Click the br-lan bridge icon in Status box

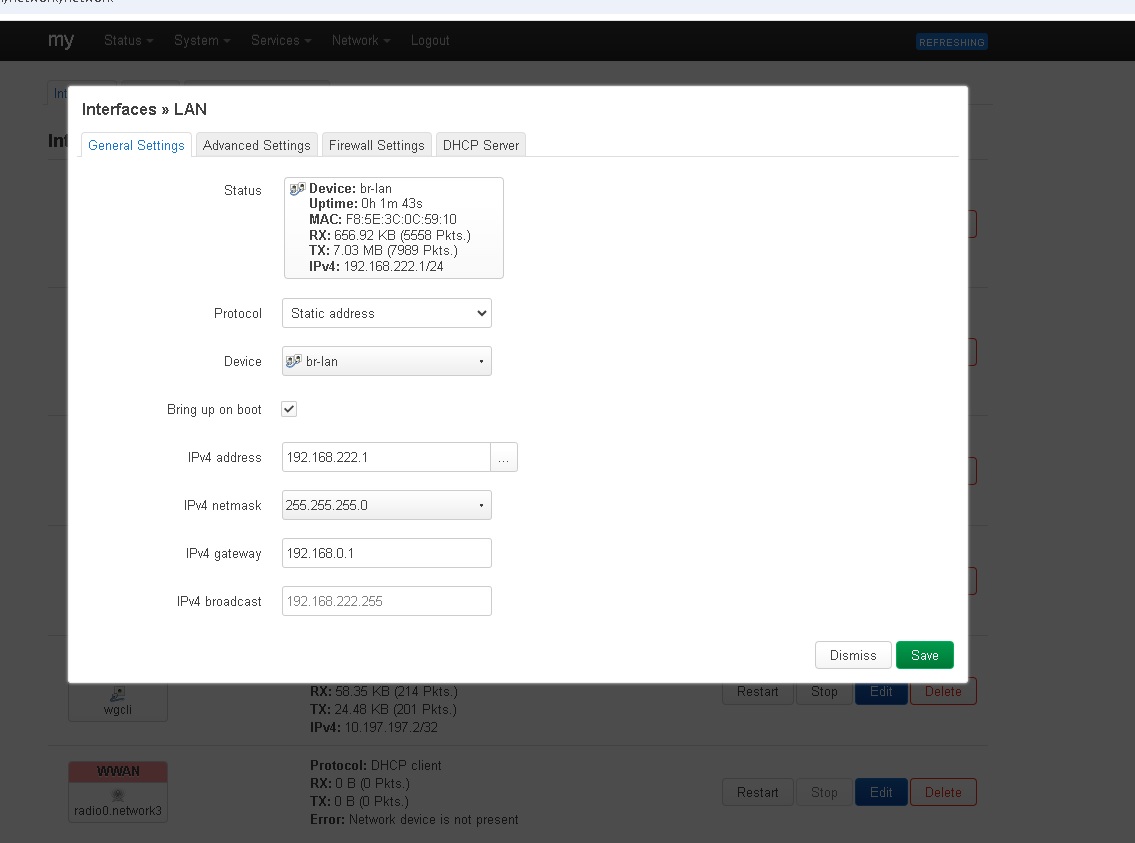[298, 189]
